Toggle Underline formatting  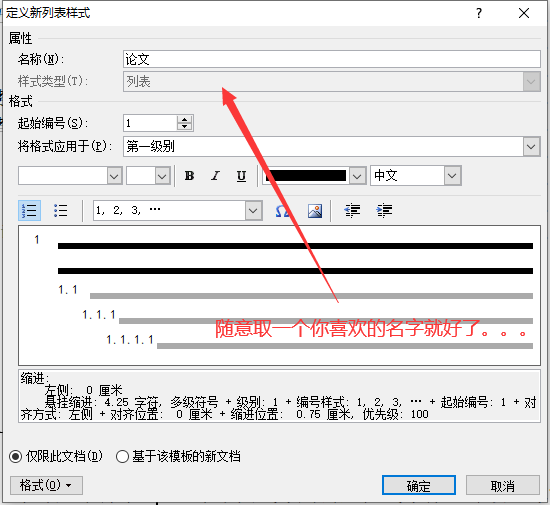coord(241,176)
